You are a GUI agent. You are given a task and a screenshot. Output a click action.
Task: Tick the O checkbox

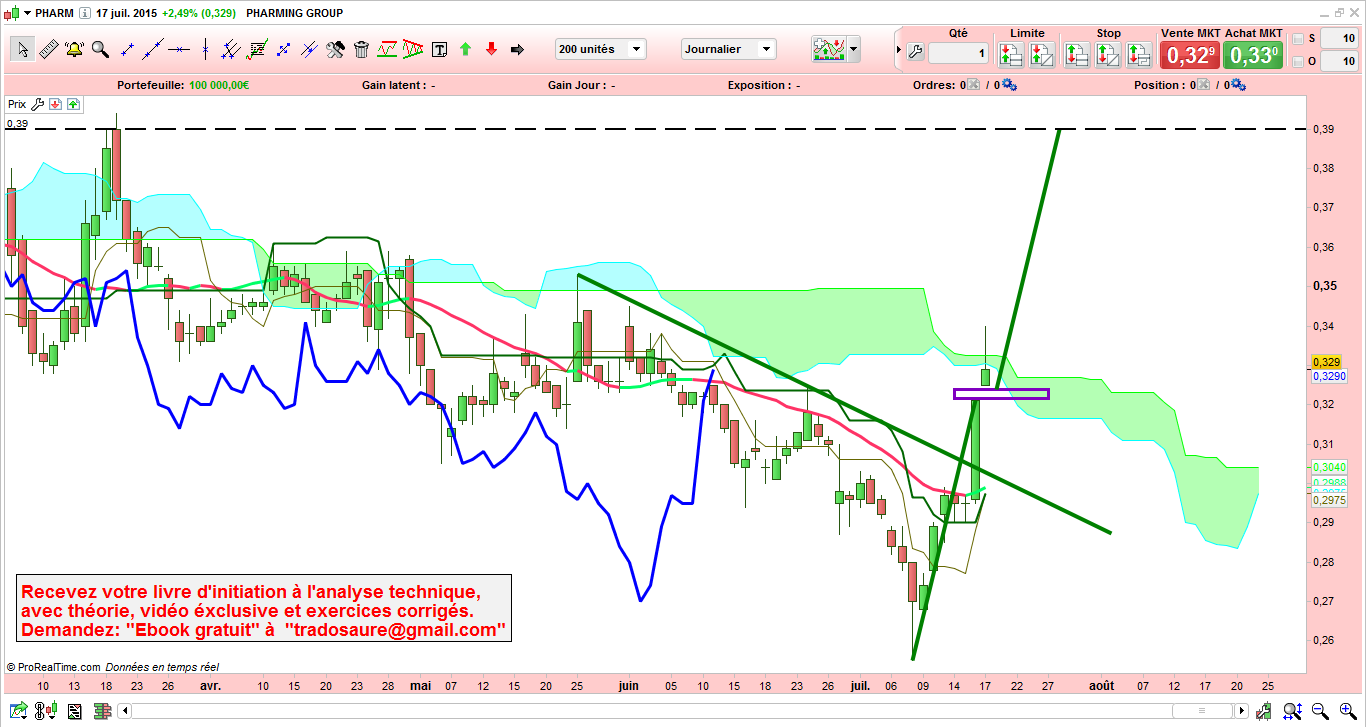coord(1298,62)
